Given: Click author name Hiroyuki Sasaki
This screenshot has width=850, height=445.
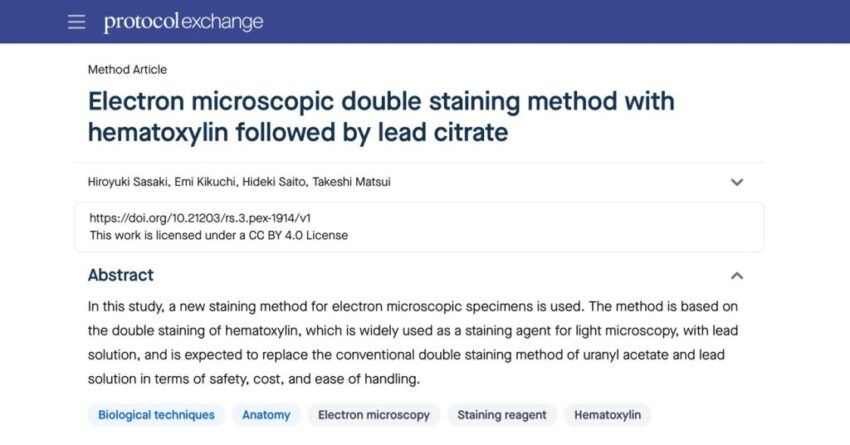Looking at the screenshot, I should (x=128, y=182).
